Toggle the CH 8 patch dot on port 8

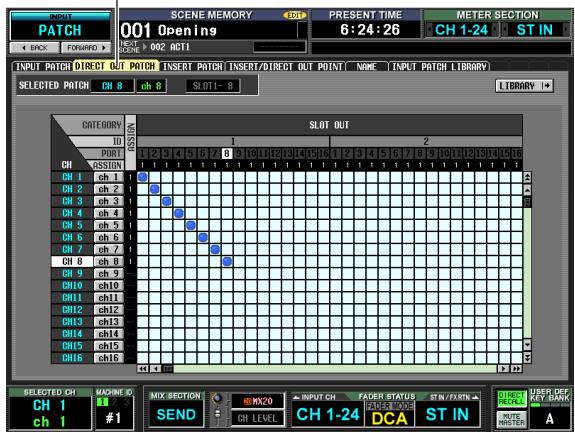[227, 261]
